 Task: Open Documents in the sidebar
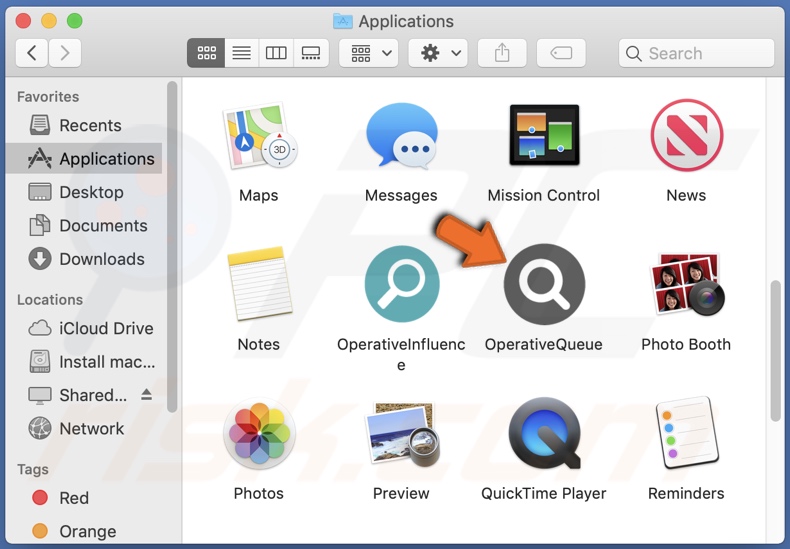click(x=84, y=226)
